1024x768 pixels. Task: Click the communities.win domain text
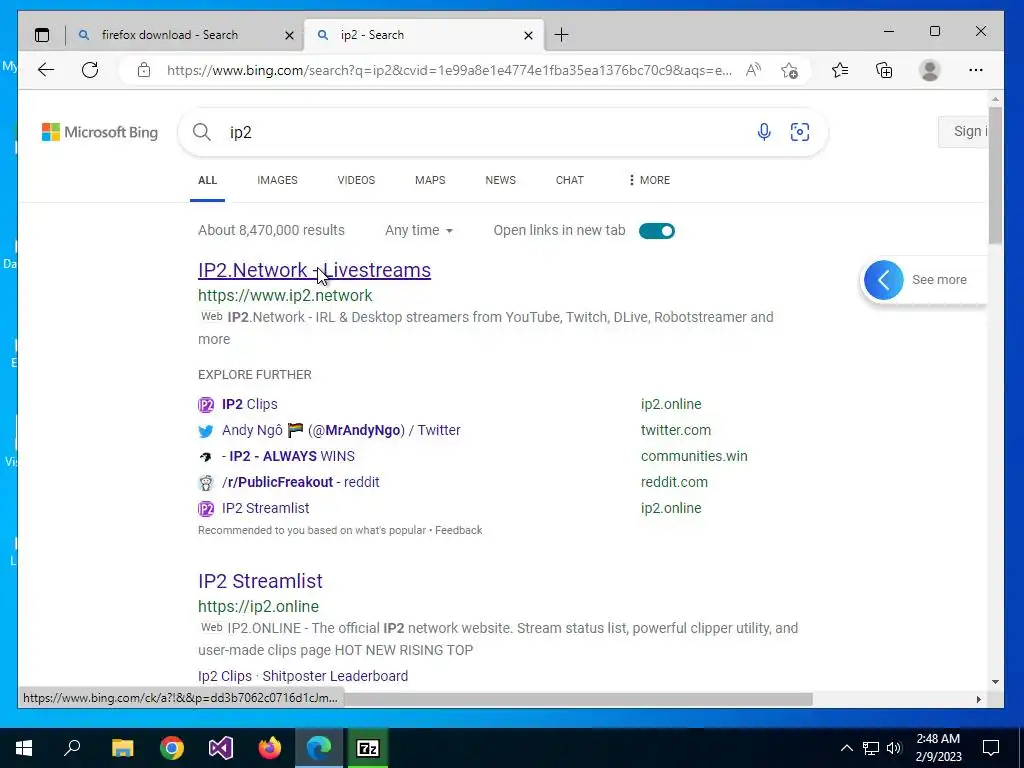pyautogui.click(x=694, y=456)
